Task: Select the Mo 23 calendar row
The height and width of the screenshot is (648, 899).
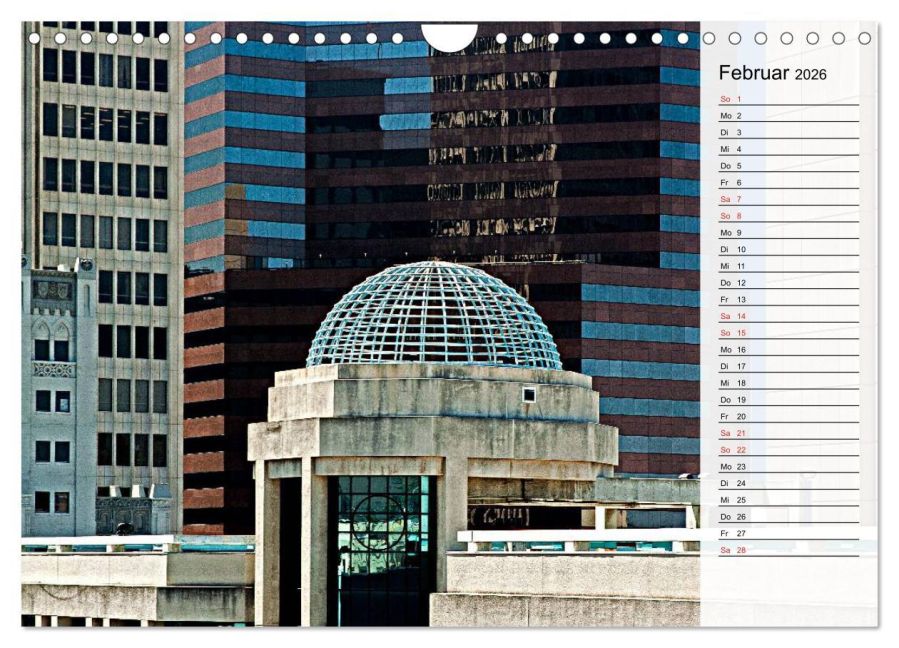Action: [x=789, y=467]
